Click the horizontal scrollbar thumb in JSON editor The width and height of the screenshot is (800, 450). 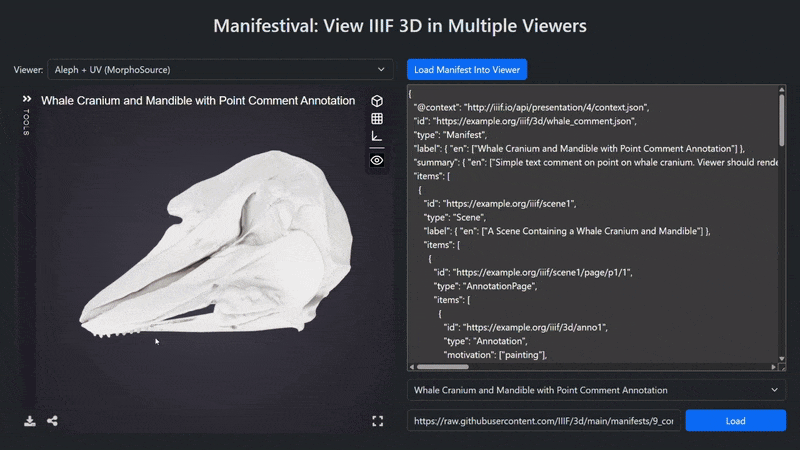coord(442,366)
